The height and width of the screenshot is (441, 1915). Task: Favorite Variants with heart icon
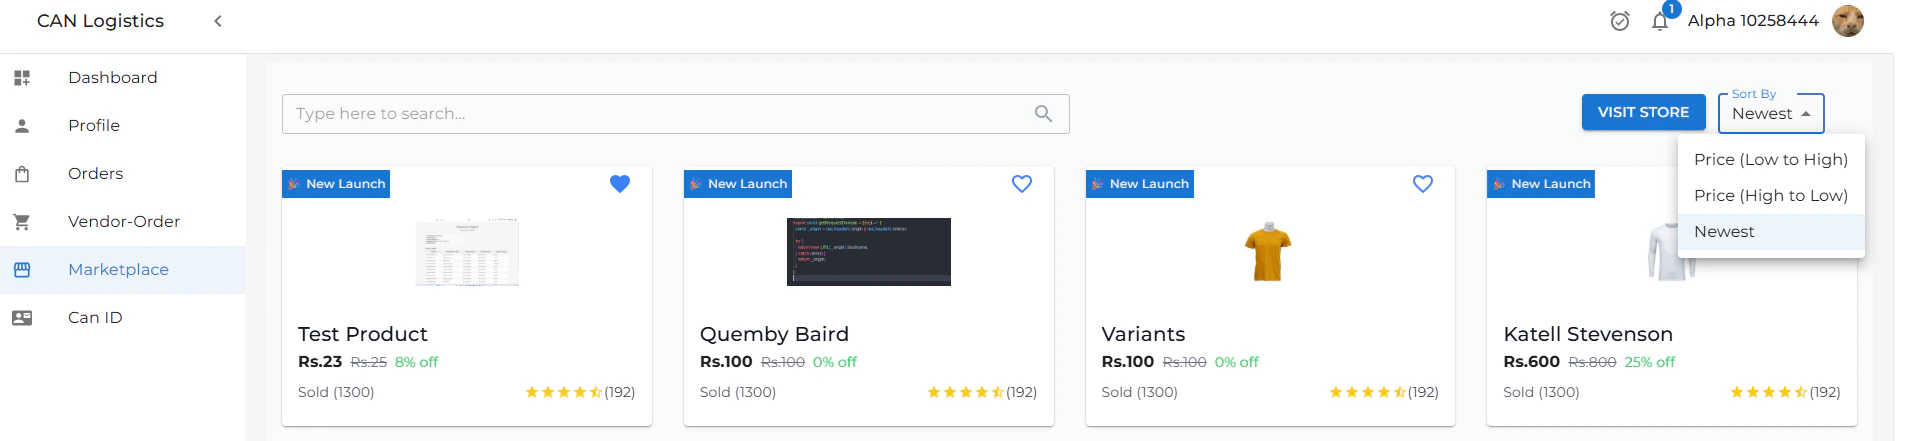1423,184
